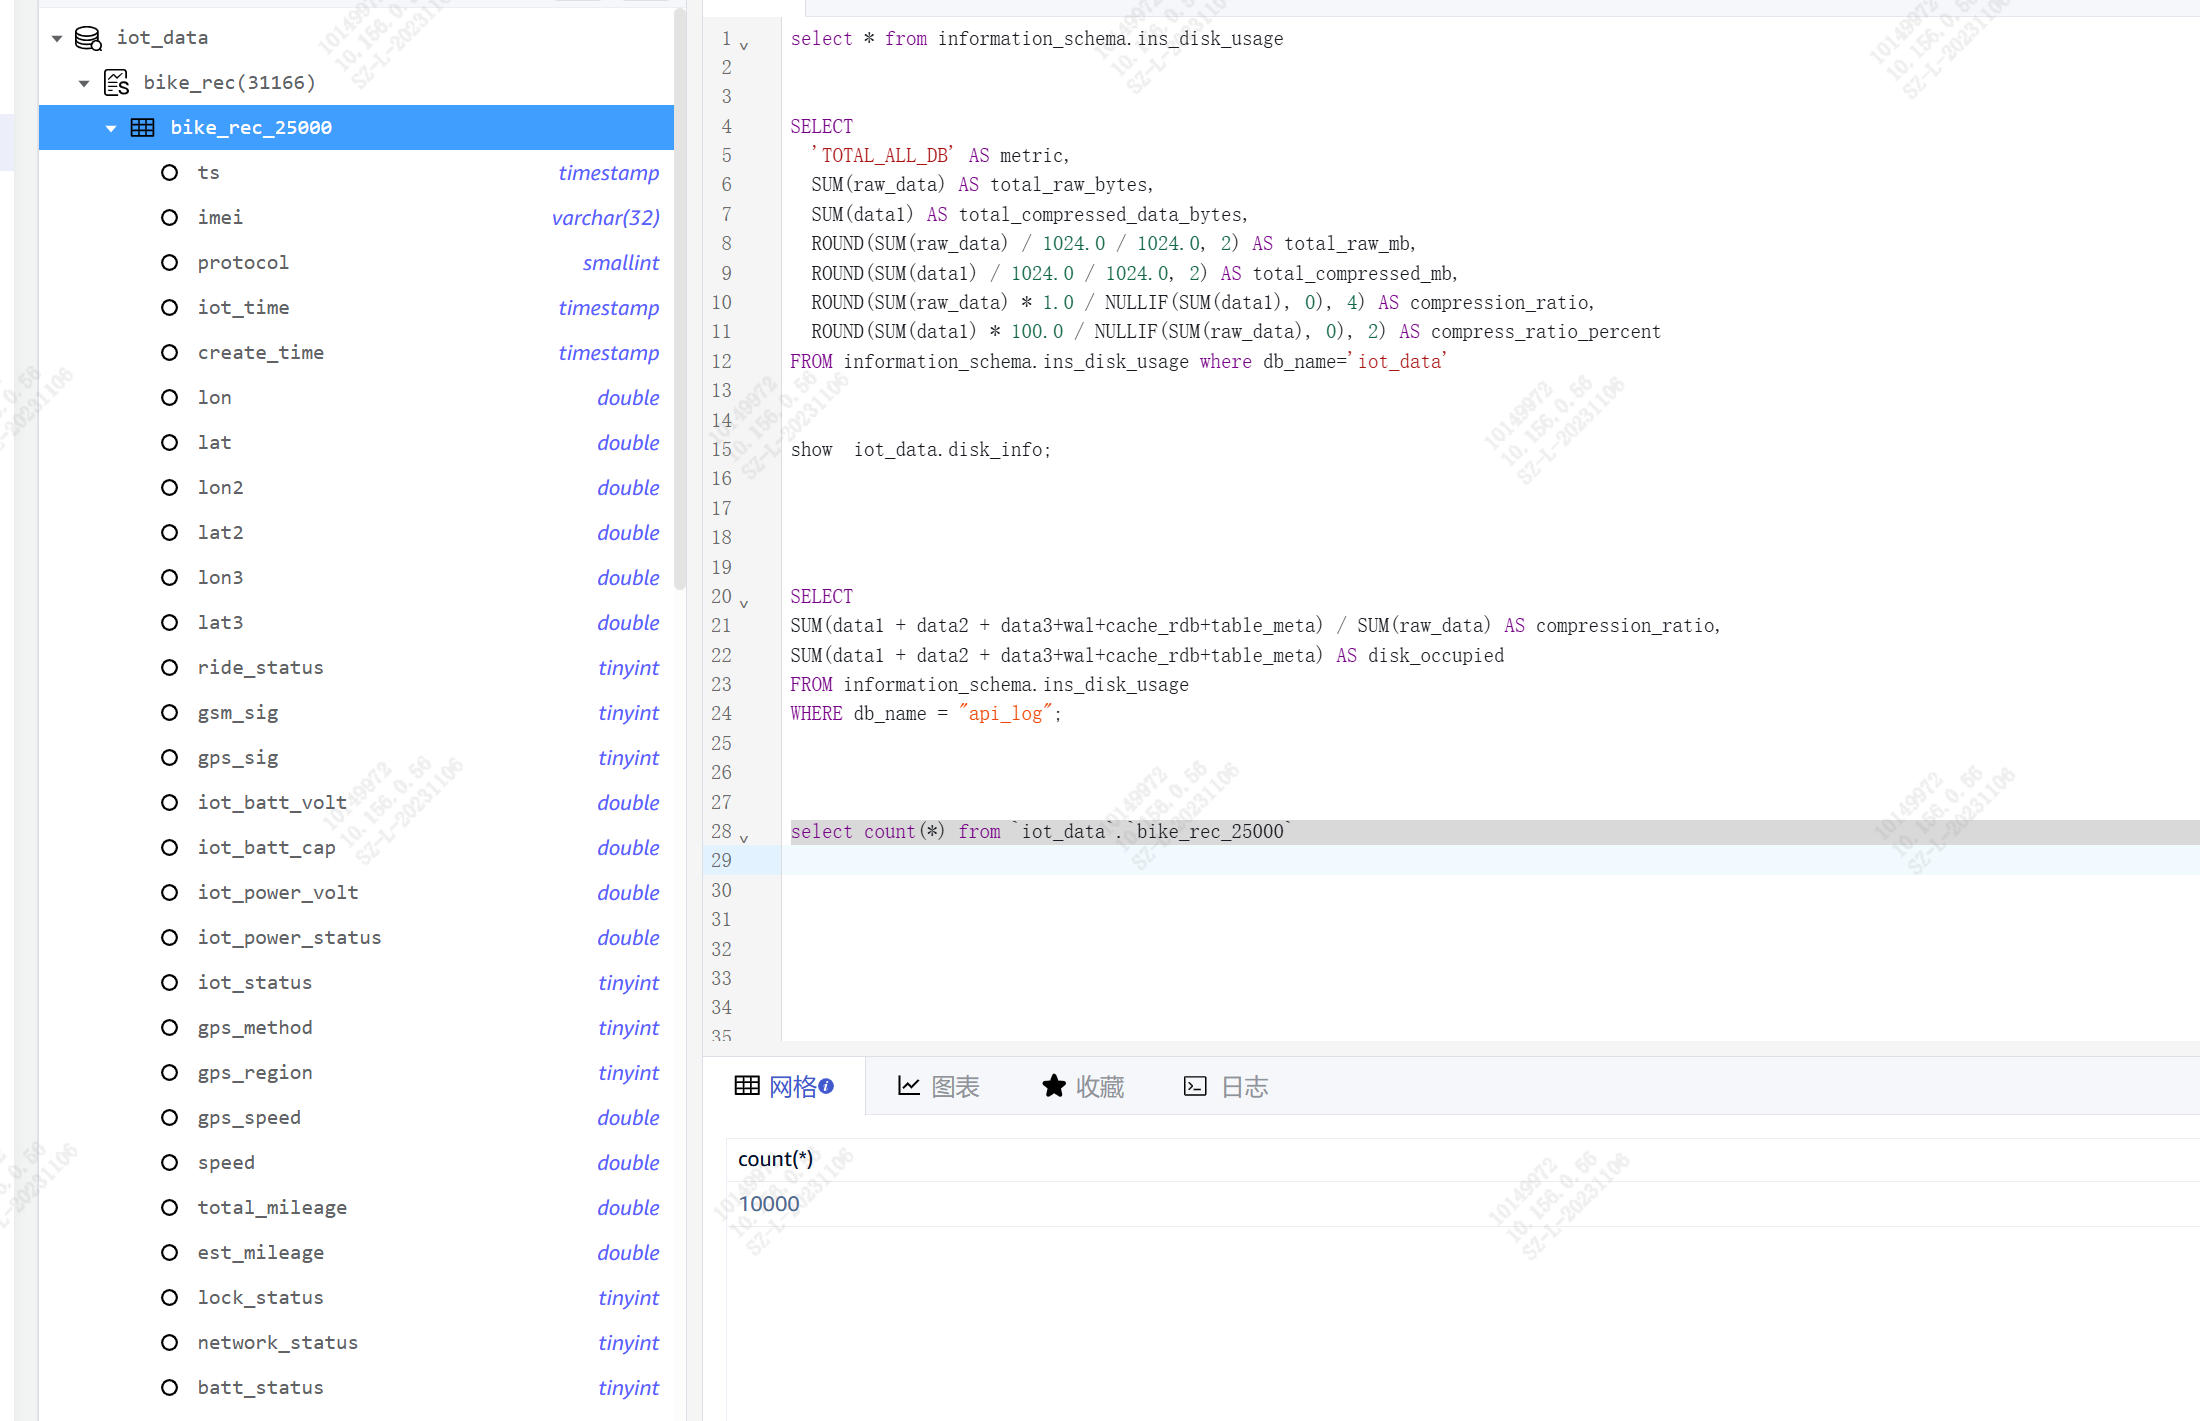Click the info icon beside 网格 tab
The width and height of the screenshot is (2200, 1421).
[826, 1086]
